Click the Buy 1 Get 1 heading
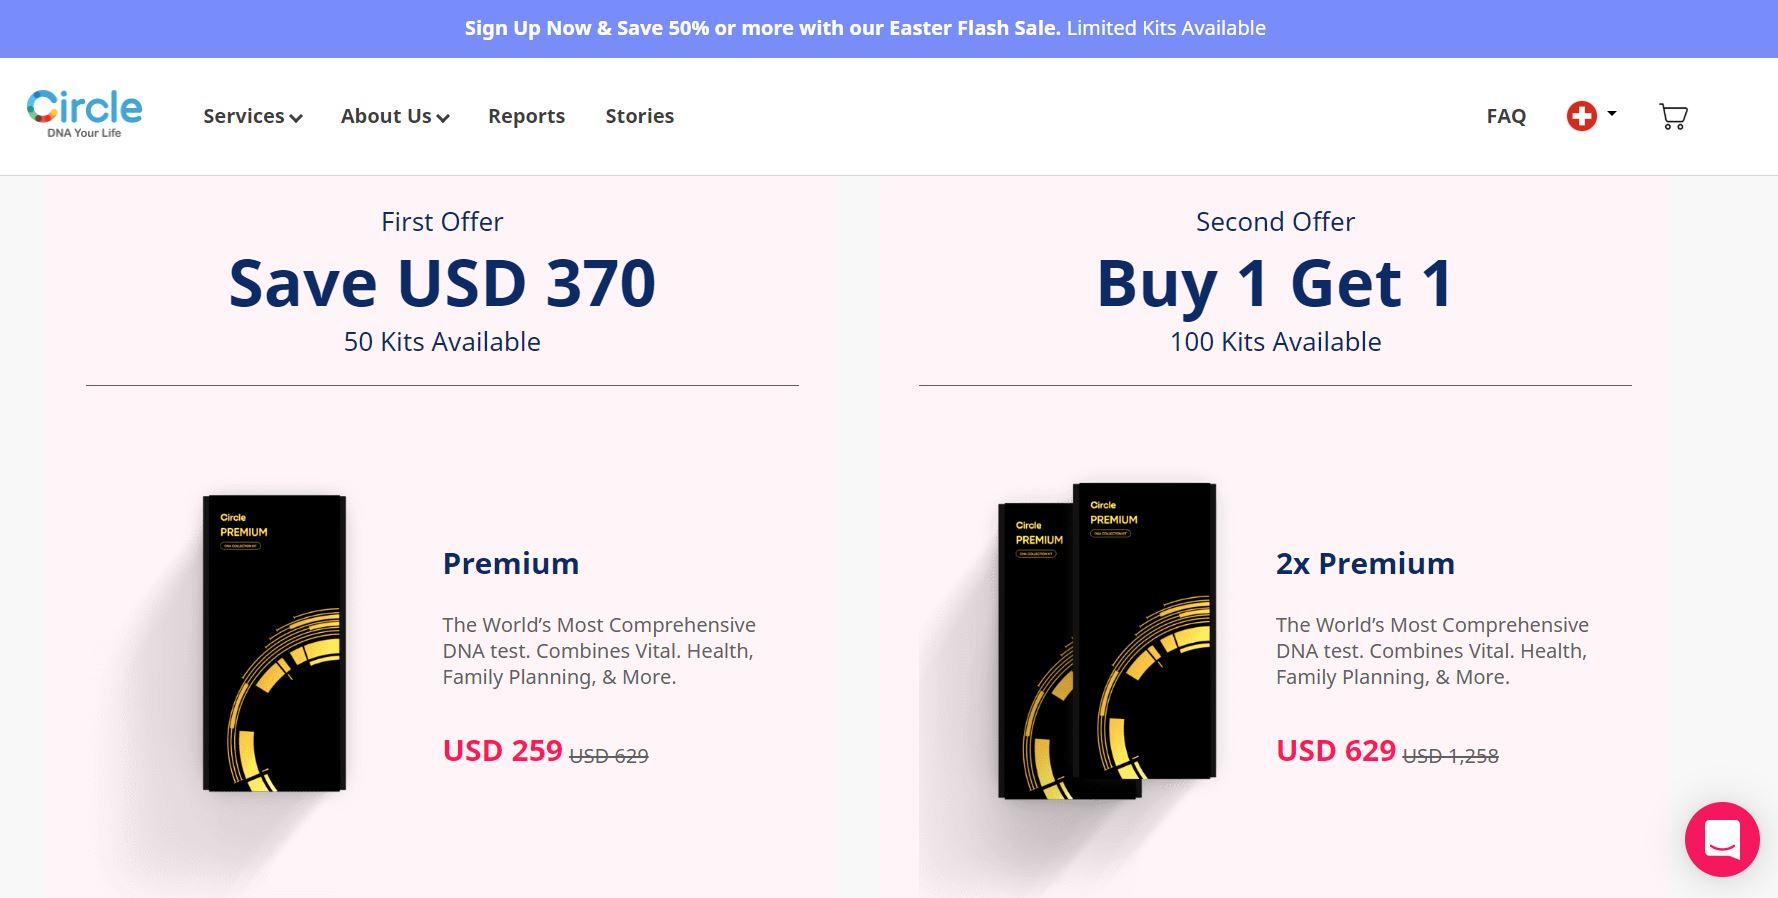The image size is (1778, 898). (1275, 283)
